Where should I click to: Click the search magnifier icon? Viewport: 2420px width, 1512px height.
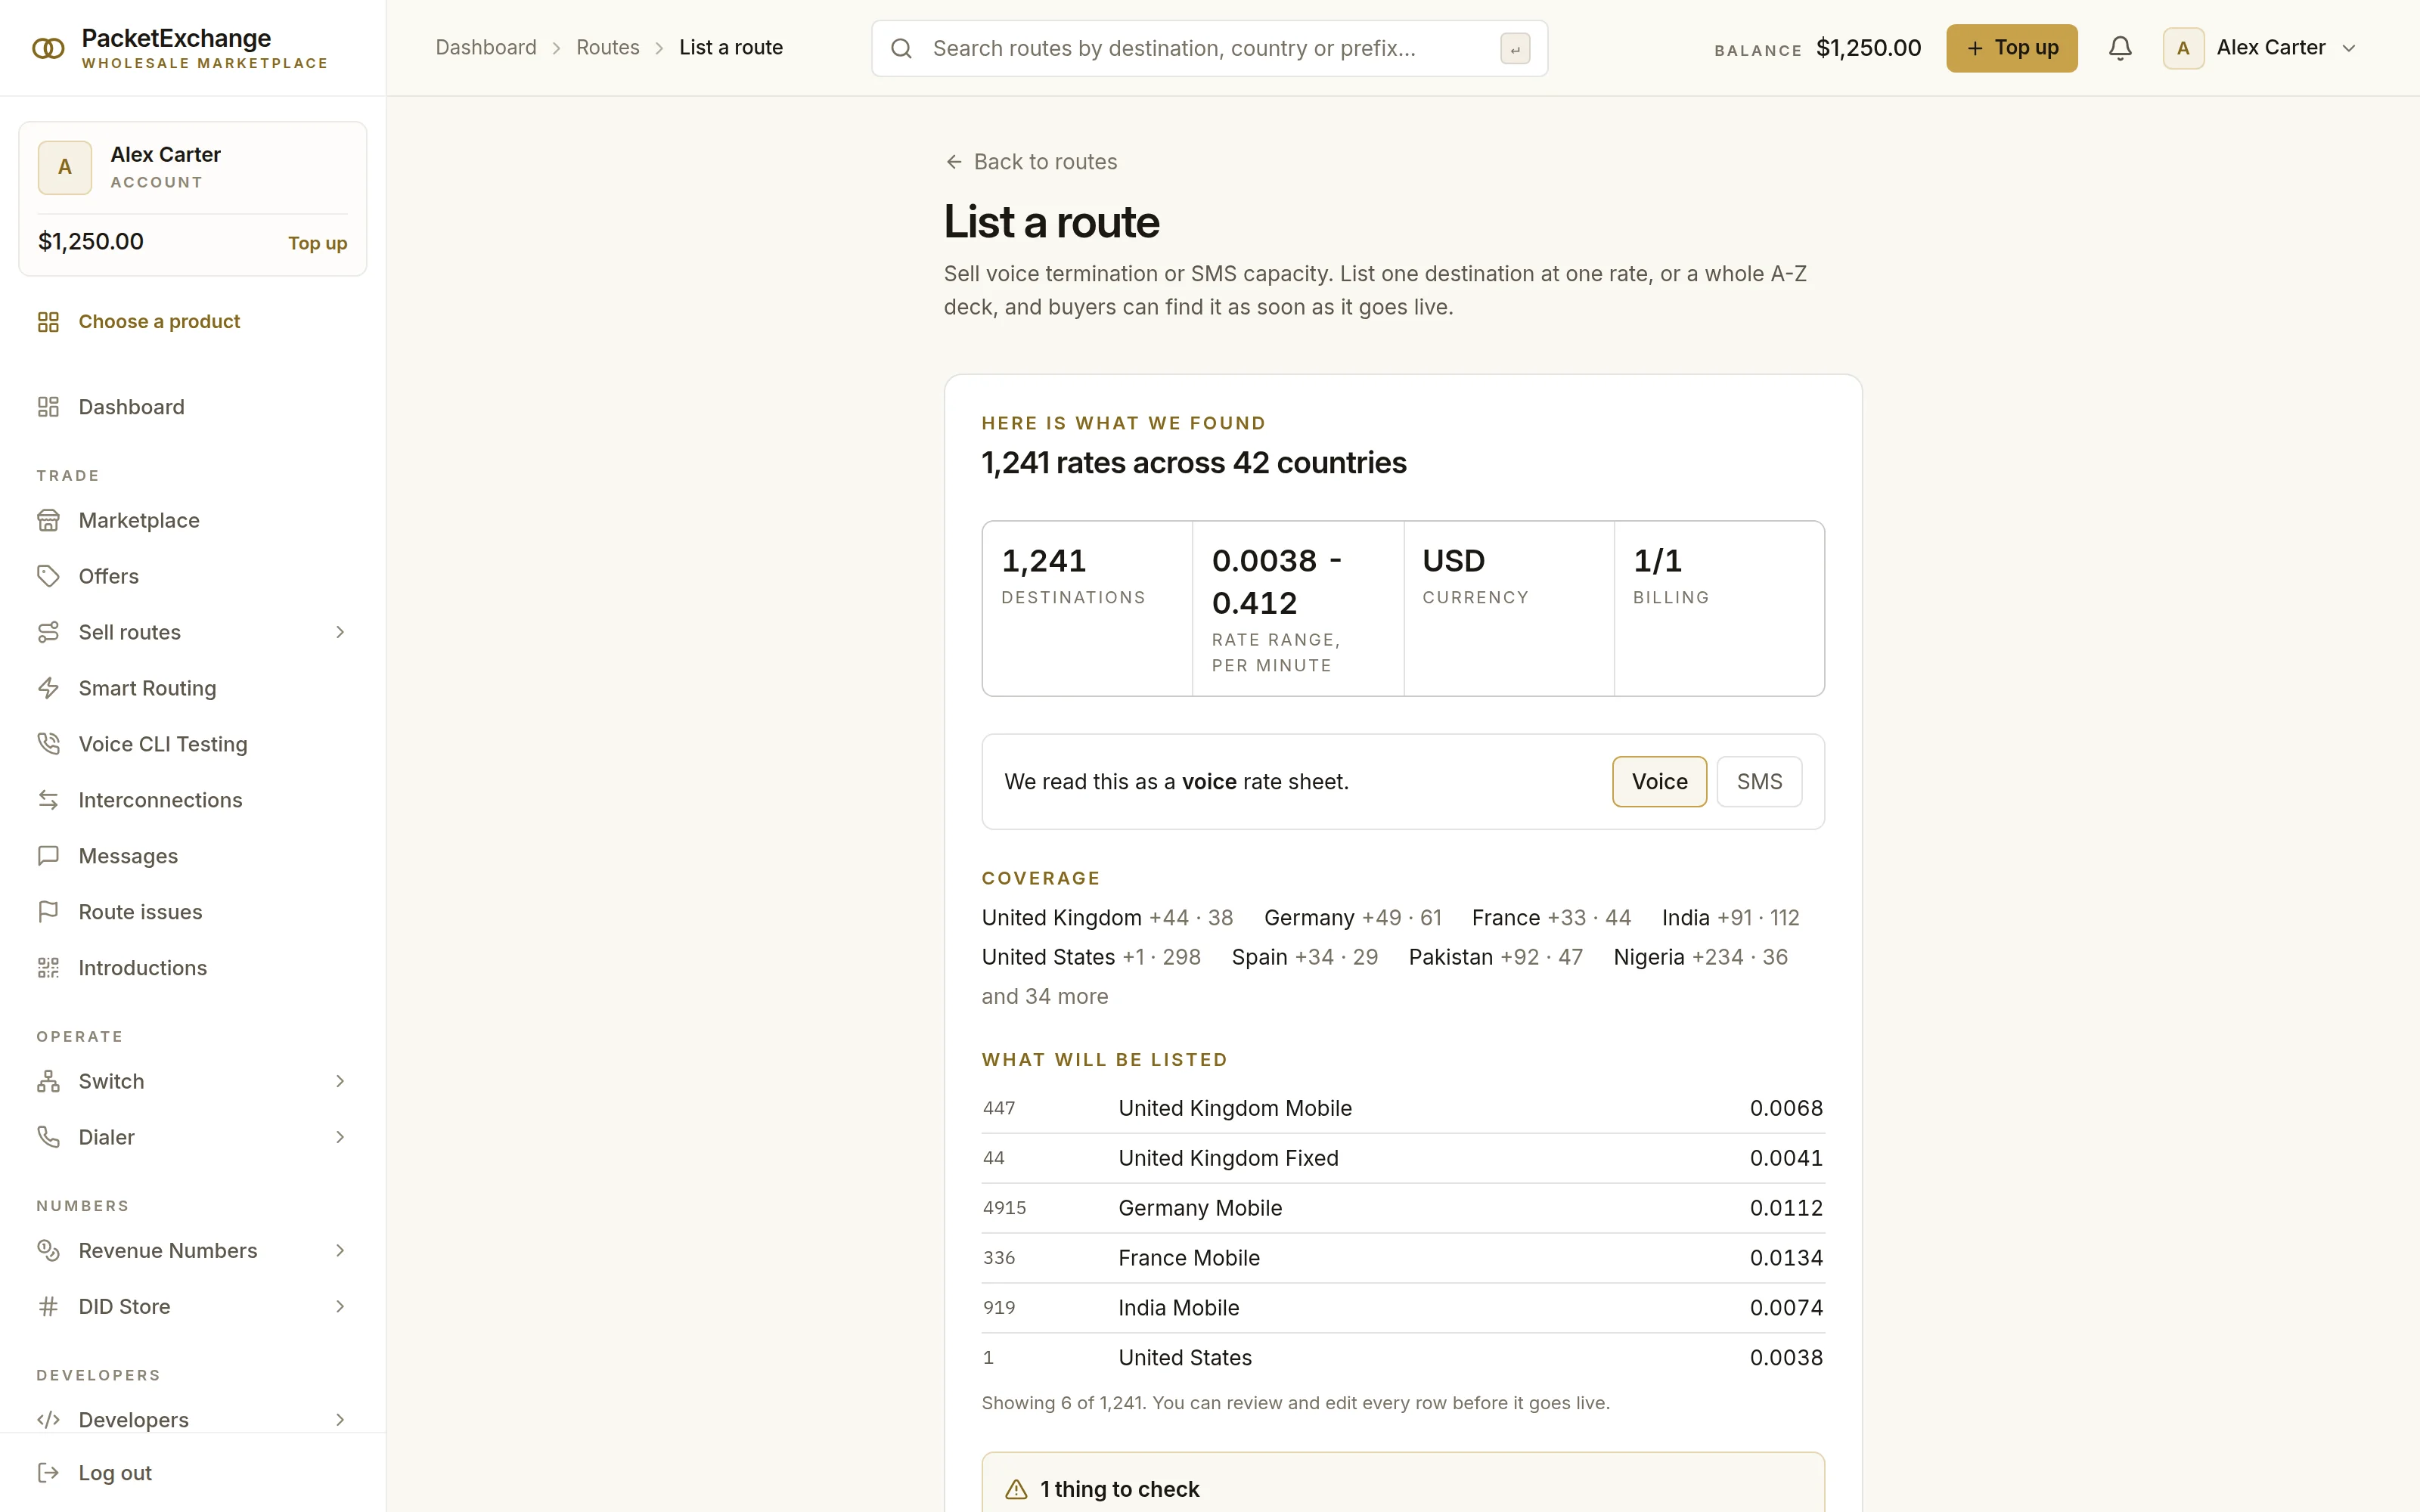tap(901, 48)
